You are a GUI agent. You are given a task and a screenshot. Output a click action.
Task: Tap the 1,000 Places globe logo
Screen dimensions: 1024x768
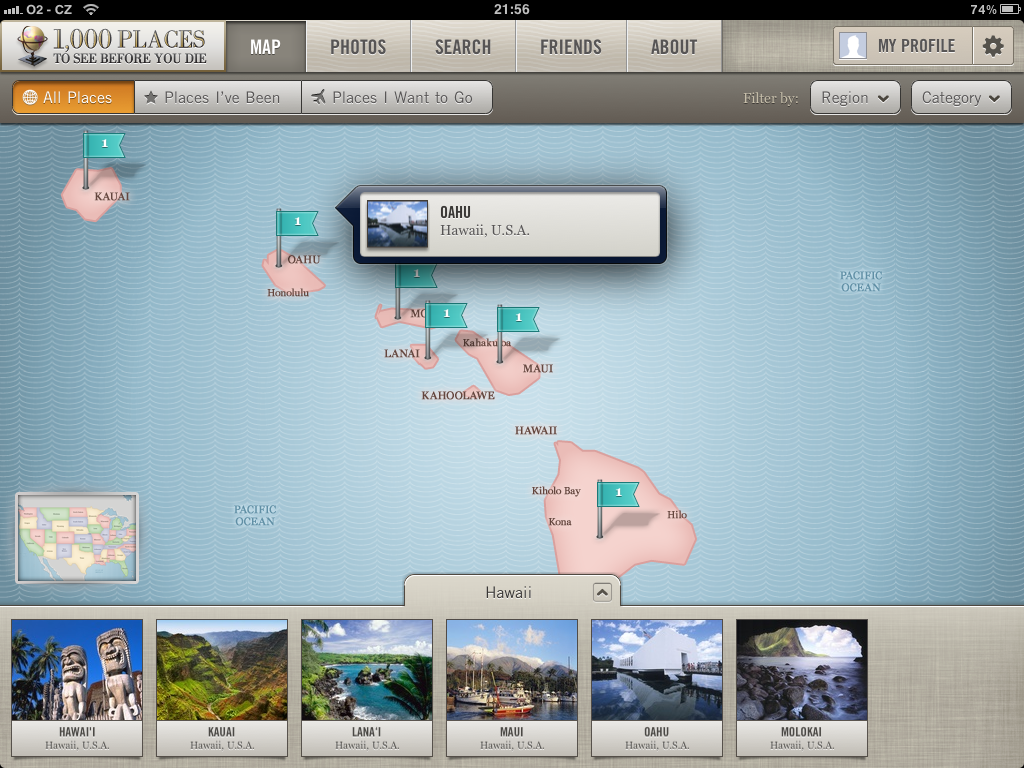31,46
